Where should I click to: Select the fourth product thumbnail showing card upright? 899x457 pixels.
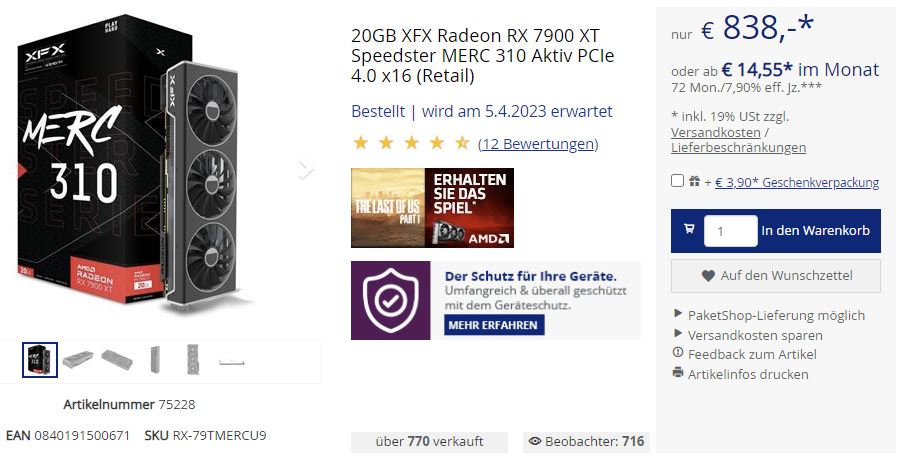coord(154,360)
